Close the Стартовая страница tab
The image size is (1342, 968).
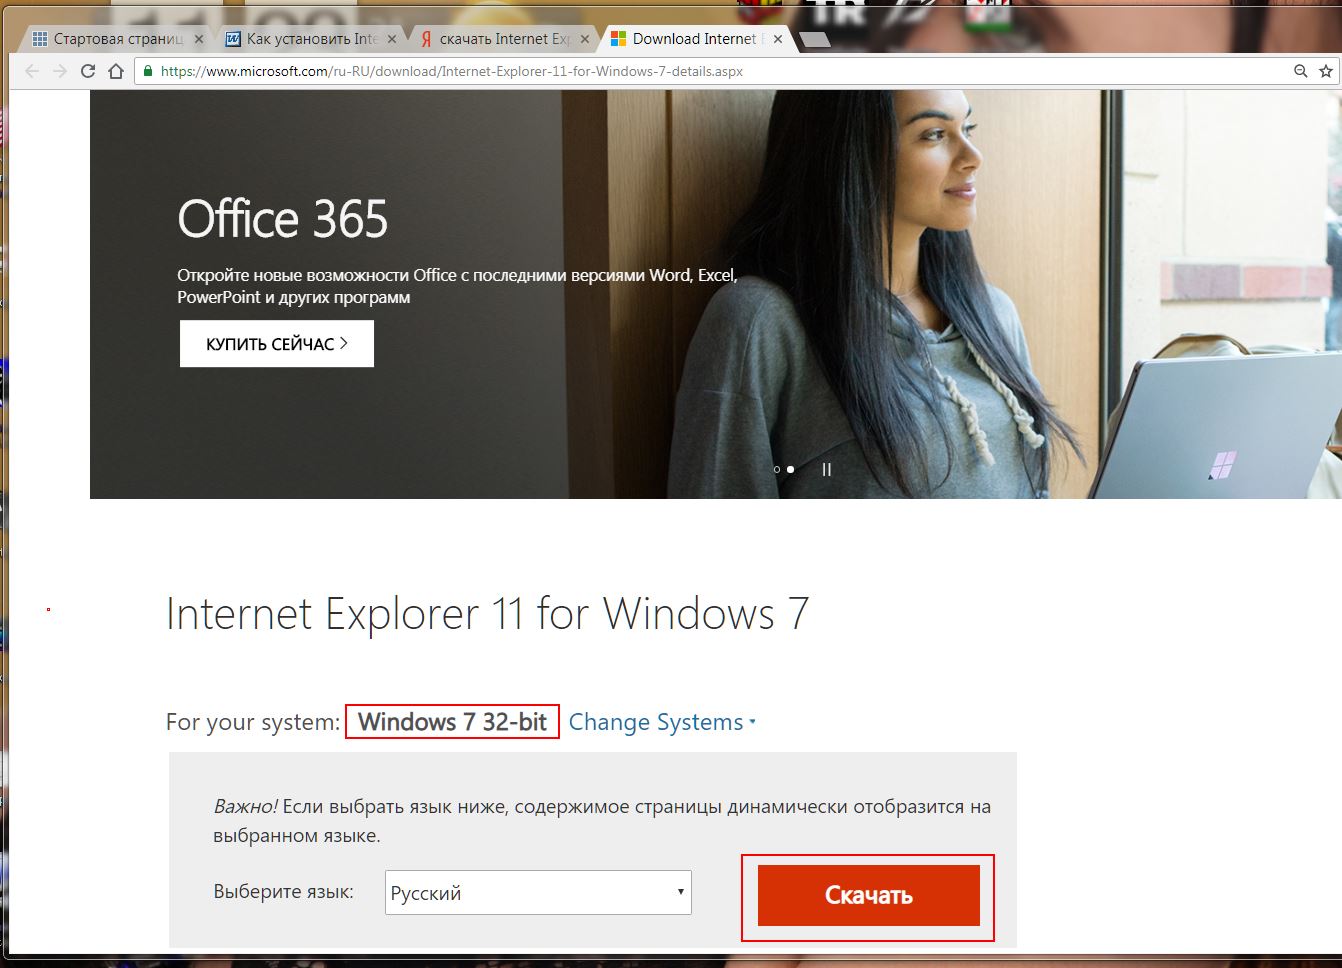coord(198,39)
